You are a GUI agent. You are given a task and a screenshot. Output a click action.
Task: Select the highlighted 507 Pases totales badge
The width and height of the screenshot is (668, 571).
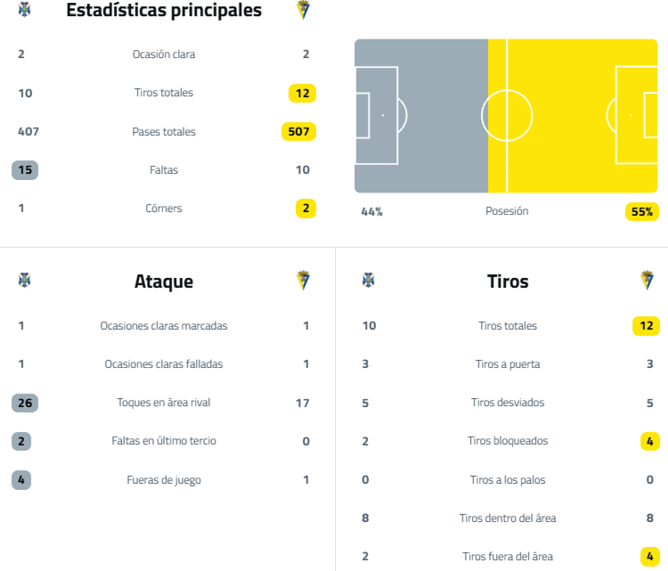(x=299, y=131)
